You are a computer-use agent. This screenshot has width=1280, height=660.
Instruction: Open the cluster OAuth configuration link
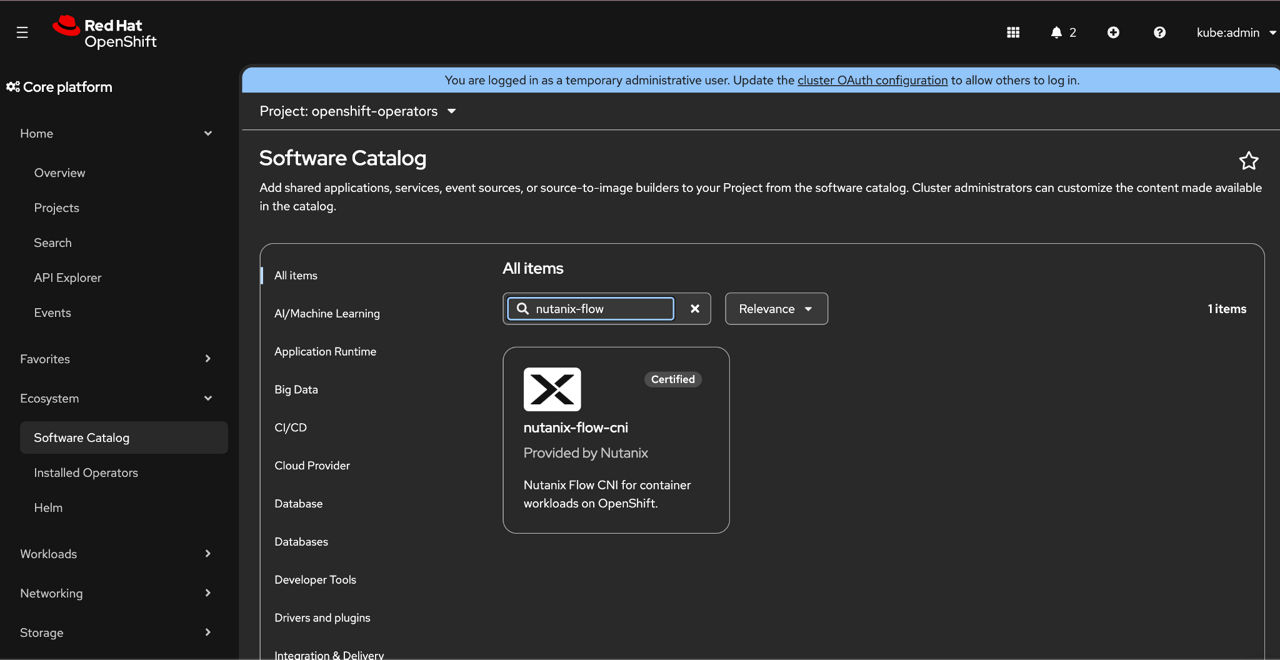pyautogui.click(x=872, y=80)
